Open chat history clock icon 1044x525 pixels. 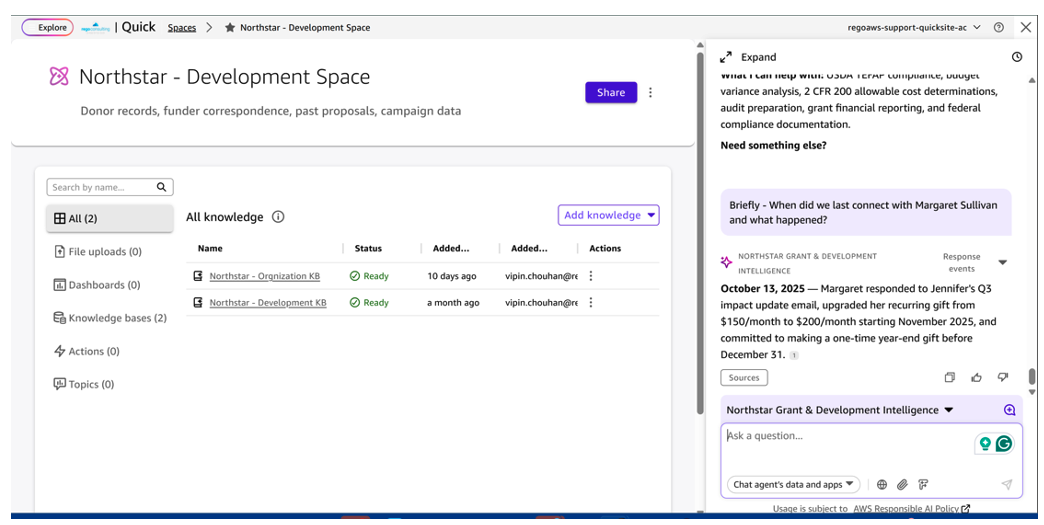point(1017,57)
